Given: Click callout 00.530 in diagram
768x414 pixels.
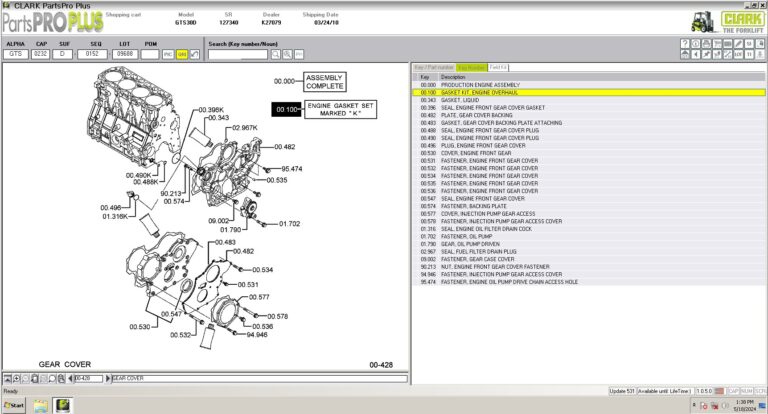Looking at the screenshot, I should [x=140, y=326].
